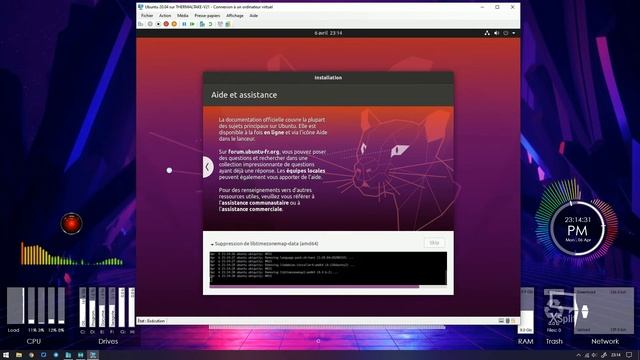Shut down the VM with the red icon
Image resolution: width=640 pixels, height=360 pixels.
[x=166, y=24]
